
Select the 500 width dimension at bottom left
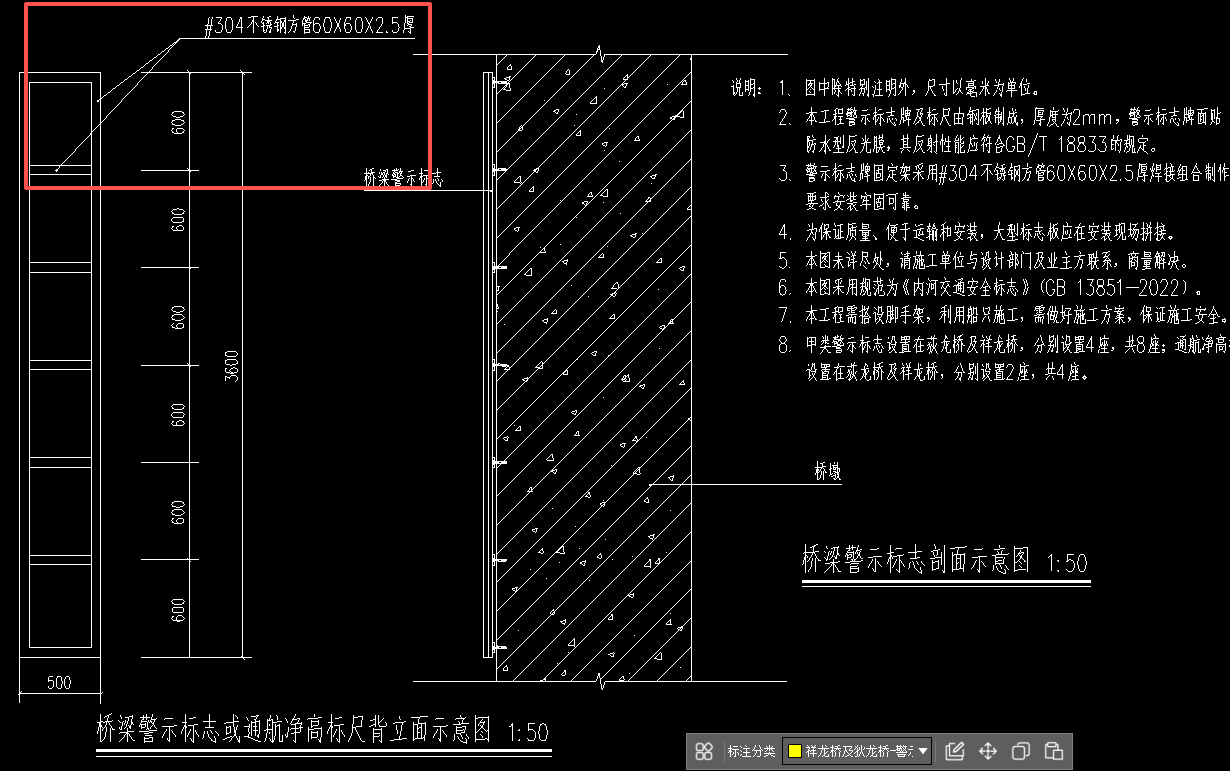[57, 681]
